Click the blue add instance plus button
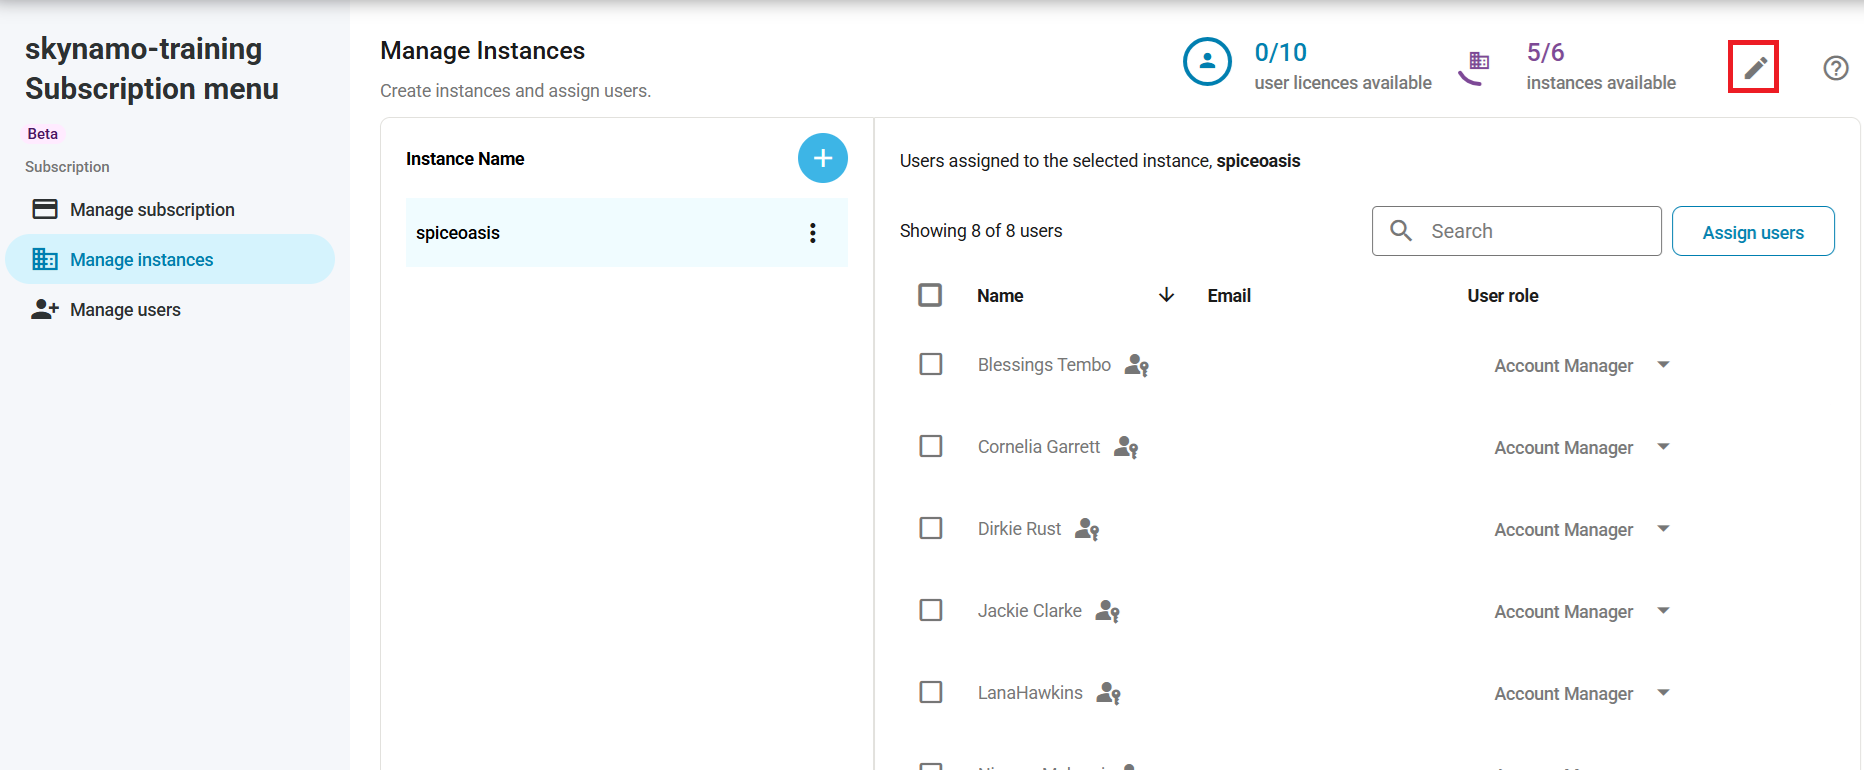 822,158
